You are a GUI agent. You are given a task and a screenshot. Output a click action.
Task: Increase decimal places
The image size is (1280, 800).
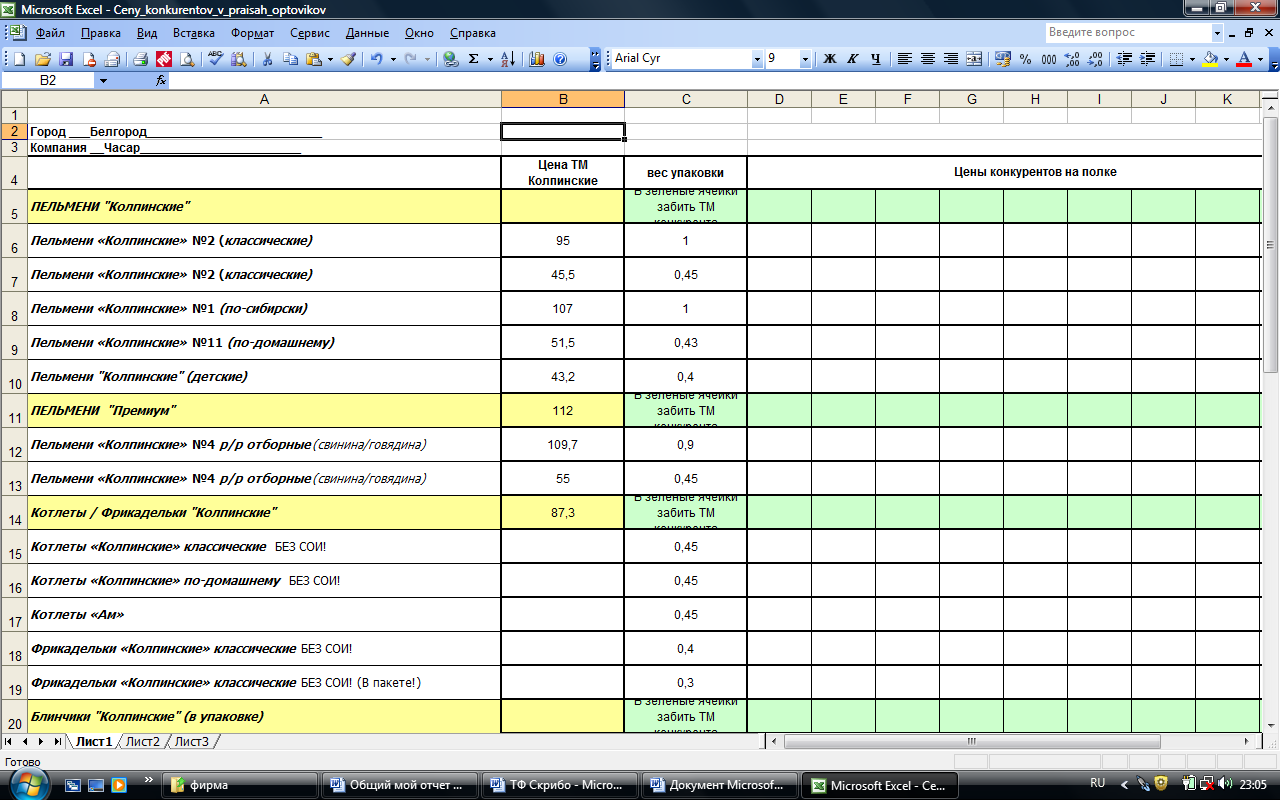[1071, 59]
